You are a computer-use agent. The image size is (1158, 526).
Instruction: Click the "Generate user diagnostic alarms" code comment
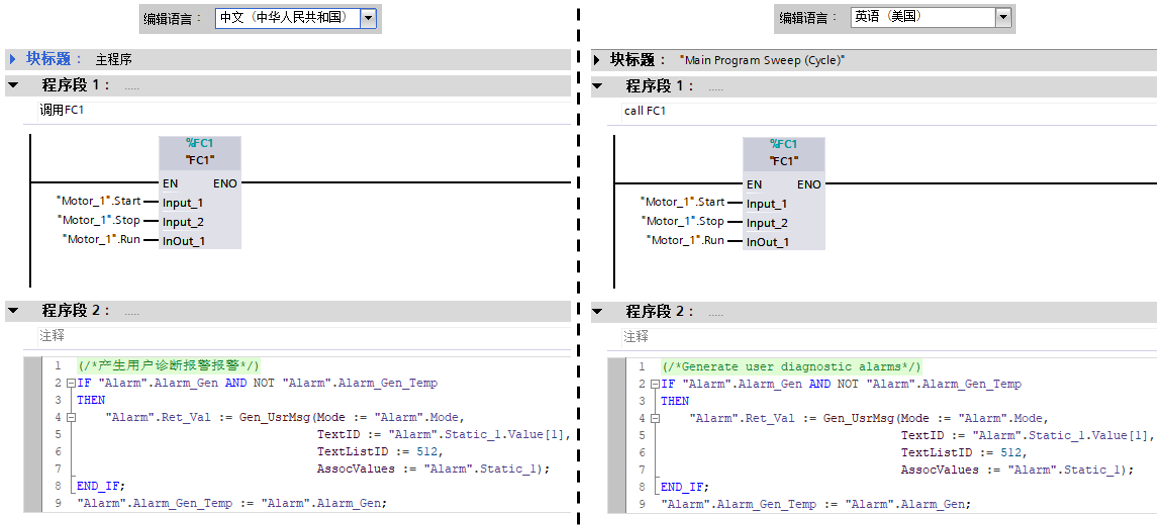[791, 367]
